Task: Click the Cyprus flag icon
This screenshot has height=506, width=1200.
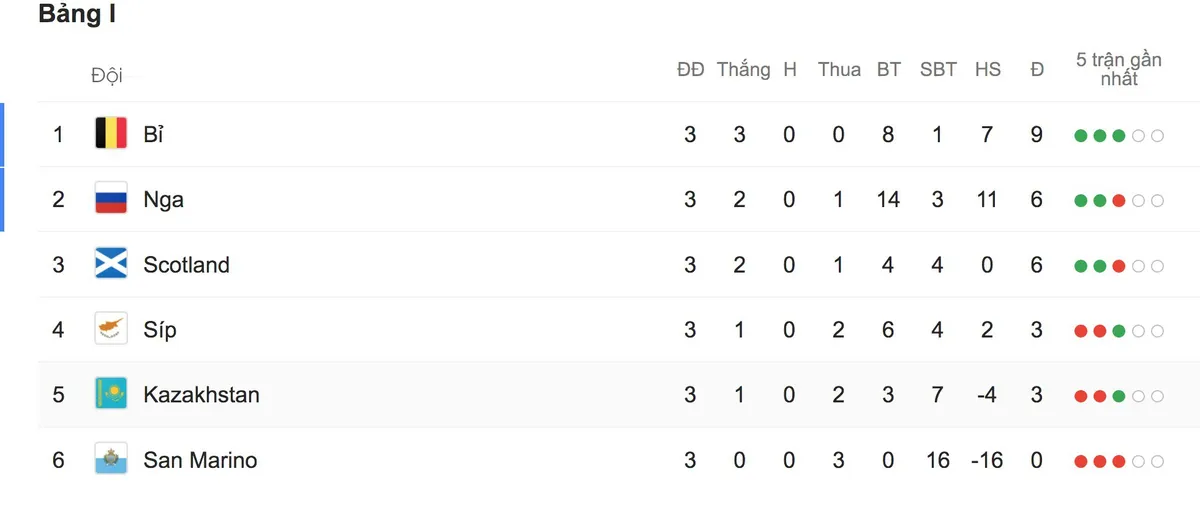Action: (x=111, y=329)
